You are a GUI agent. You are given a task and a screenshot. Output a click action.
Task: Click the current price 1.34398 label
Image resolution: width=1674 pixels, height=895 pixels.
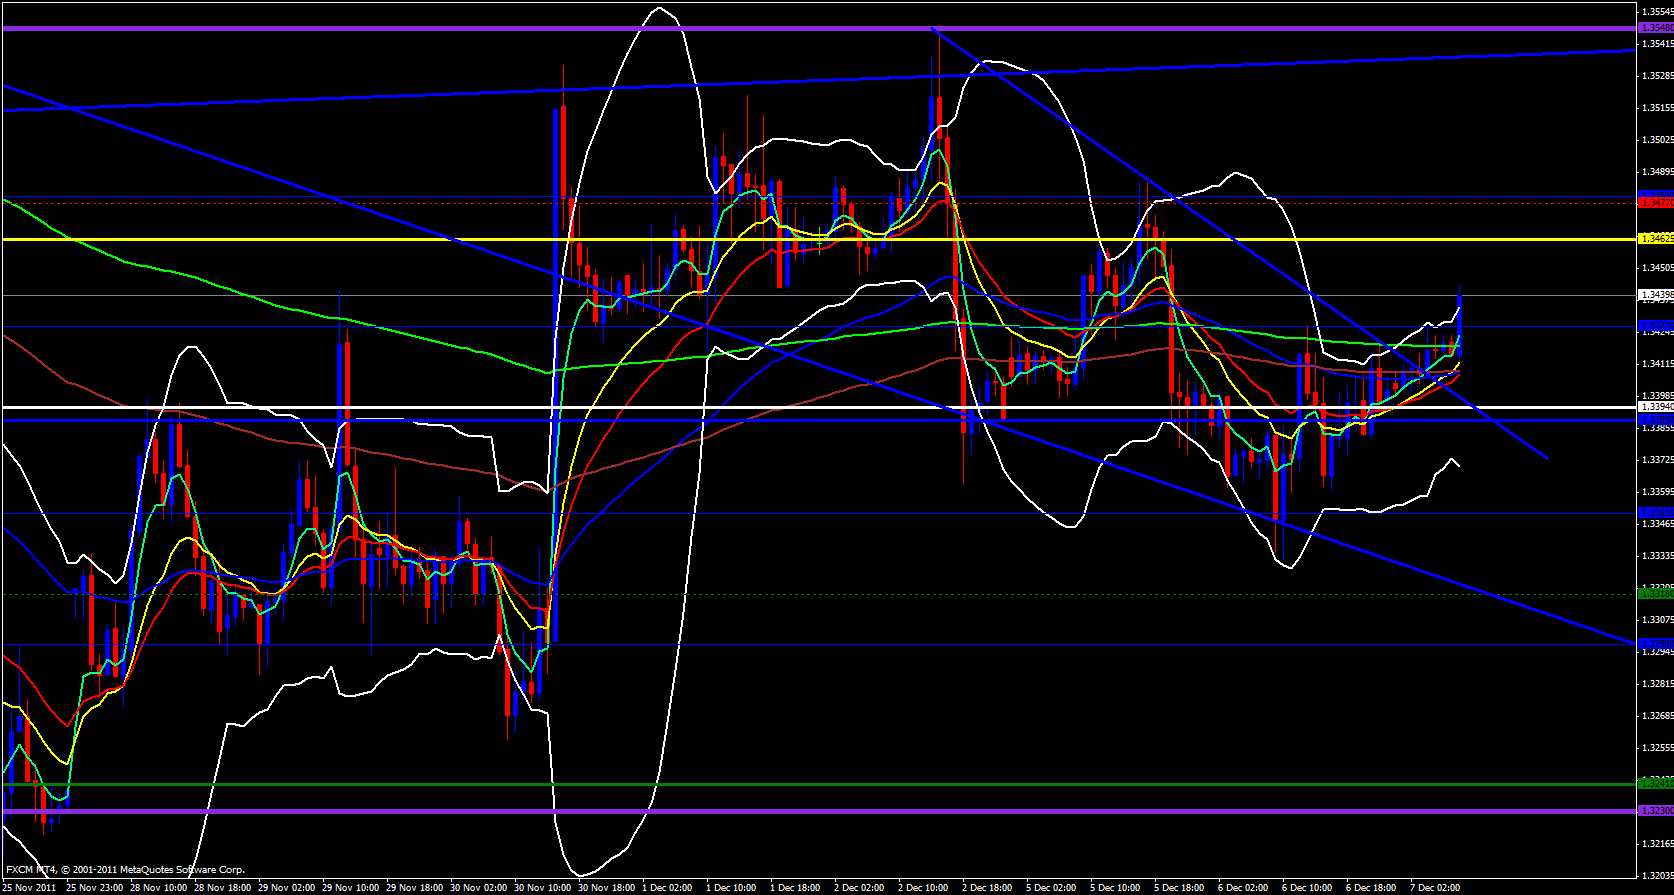coord(1656,295)
